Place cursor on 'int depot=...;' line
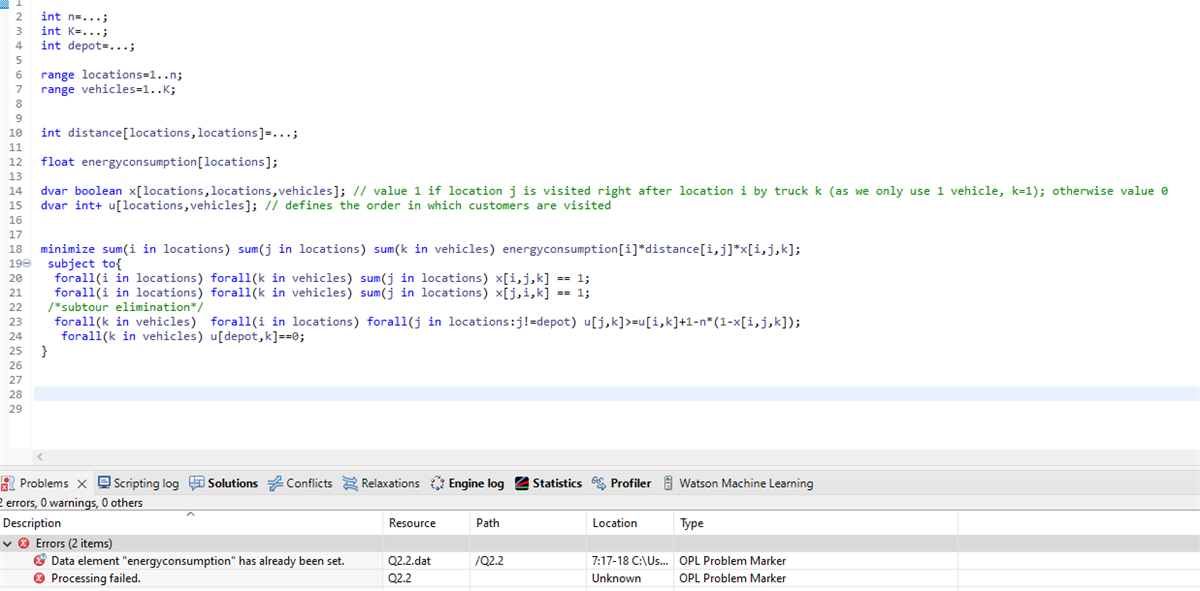This screenshot has width=1200, height=591. point(88,45)
